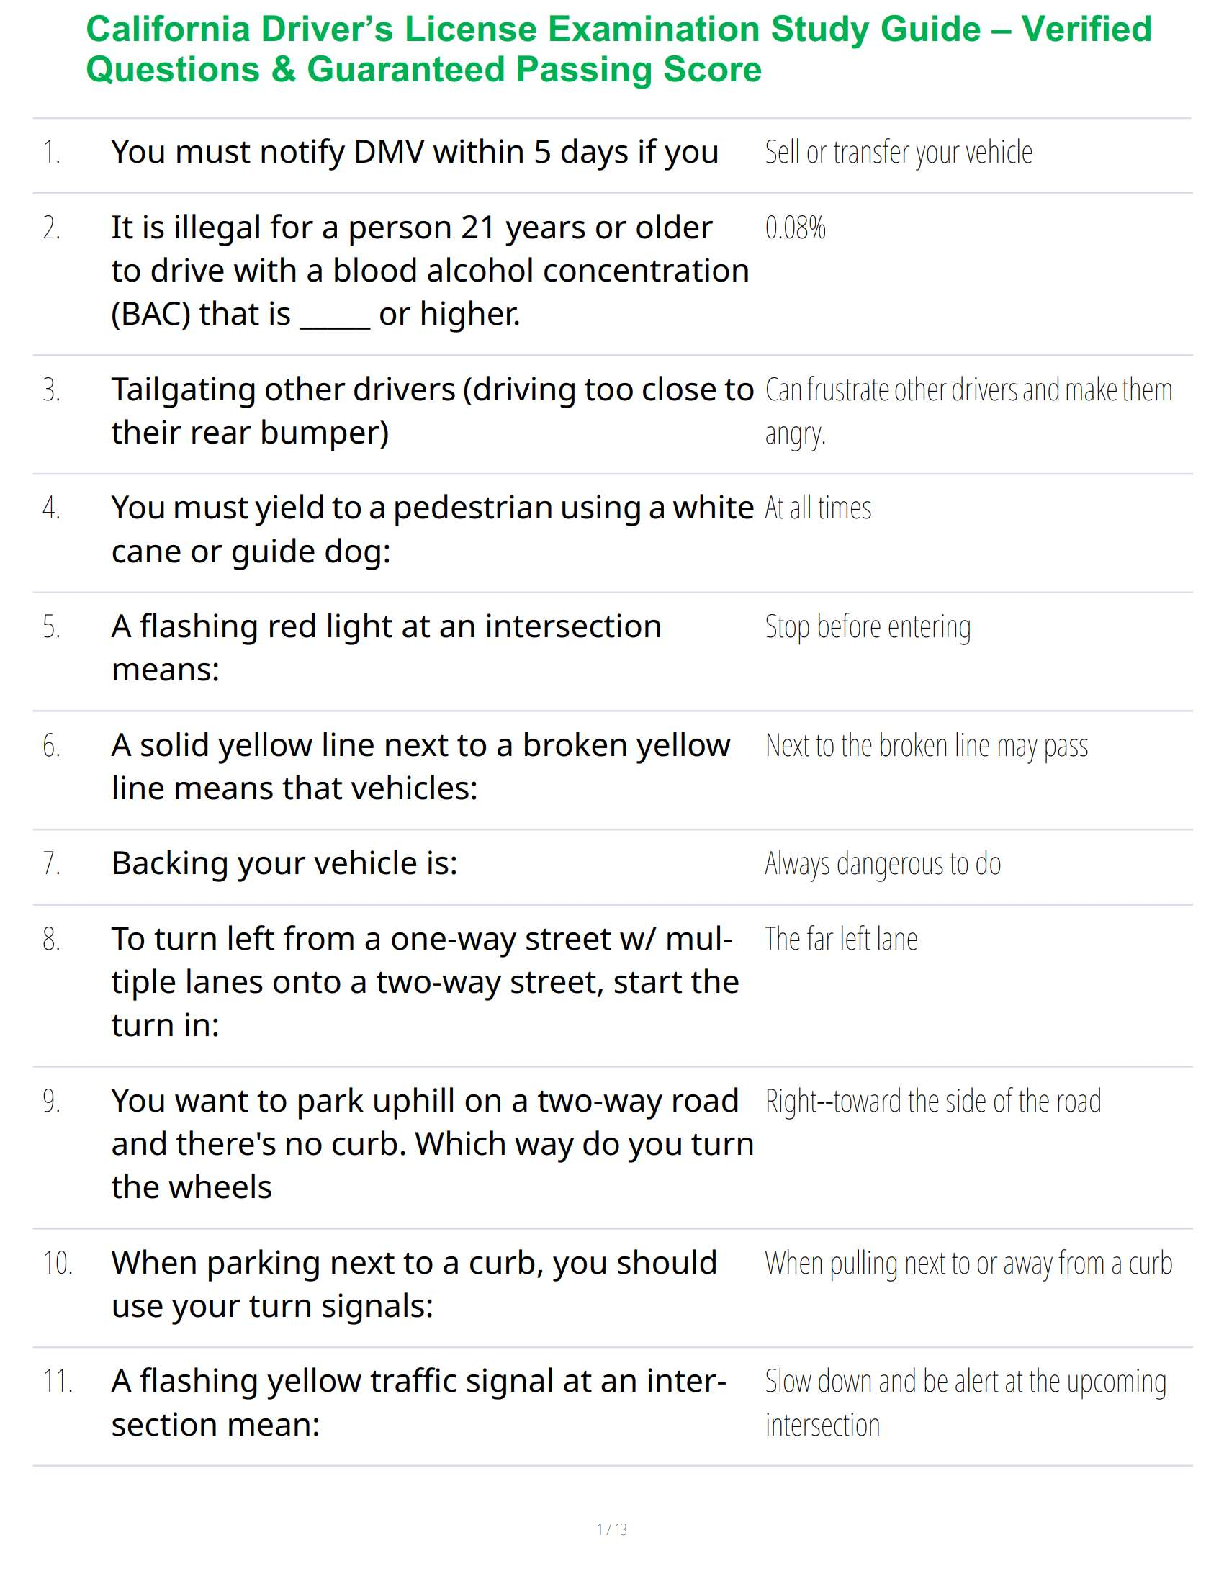Select "The far left lane" answer
Viewport: 1224px width, 1584px height.
[x=841, y=939]
